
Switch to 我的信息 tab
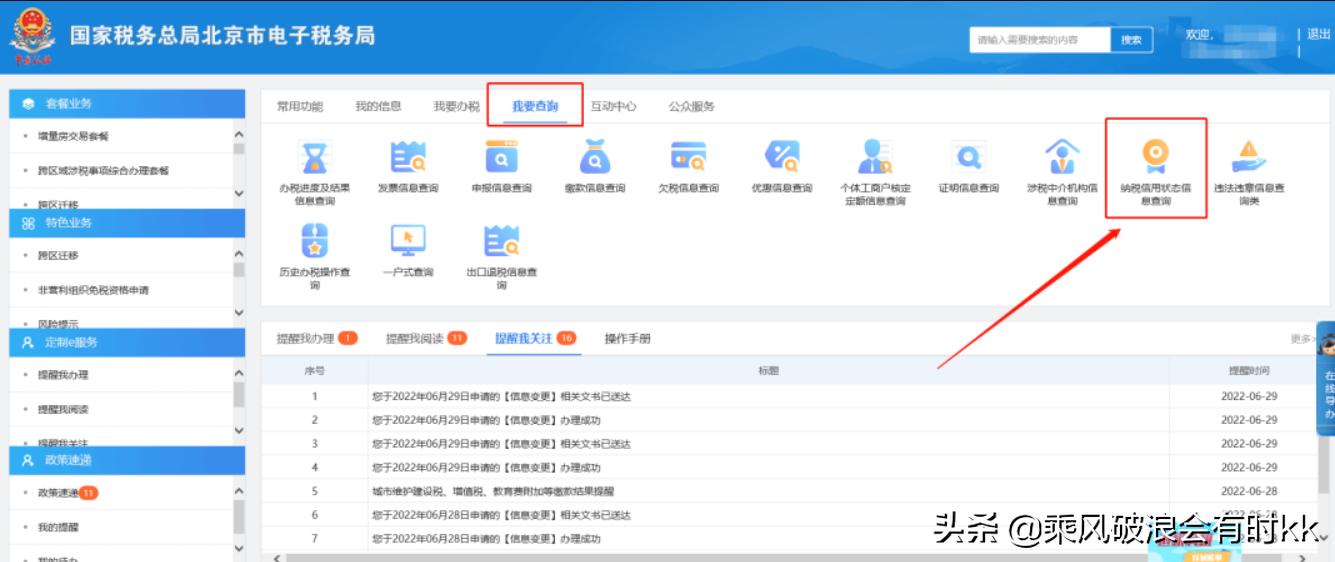point(378,106)
